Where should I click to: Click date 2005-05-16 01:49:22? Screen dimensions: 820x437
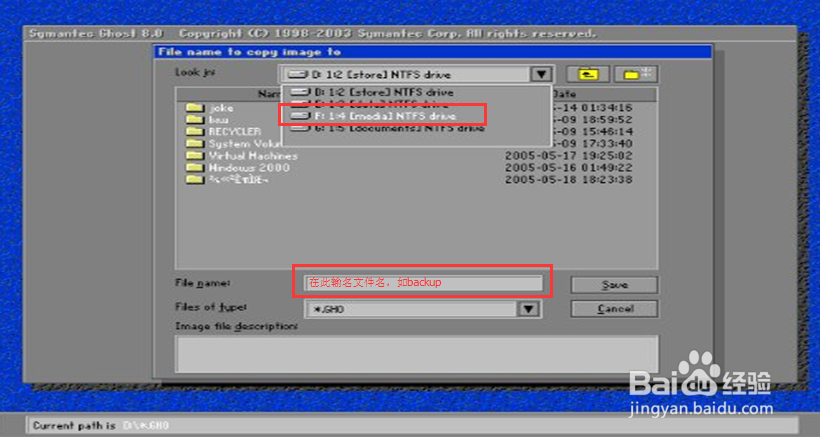[x=568, y=168]
